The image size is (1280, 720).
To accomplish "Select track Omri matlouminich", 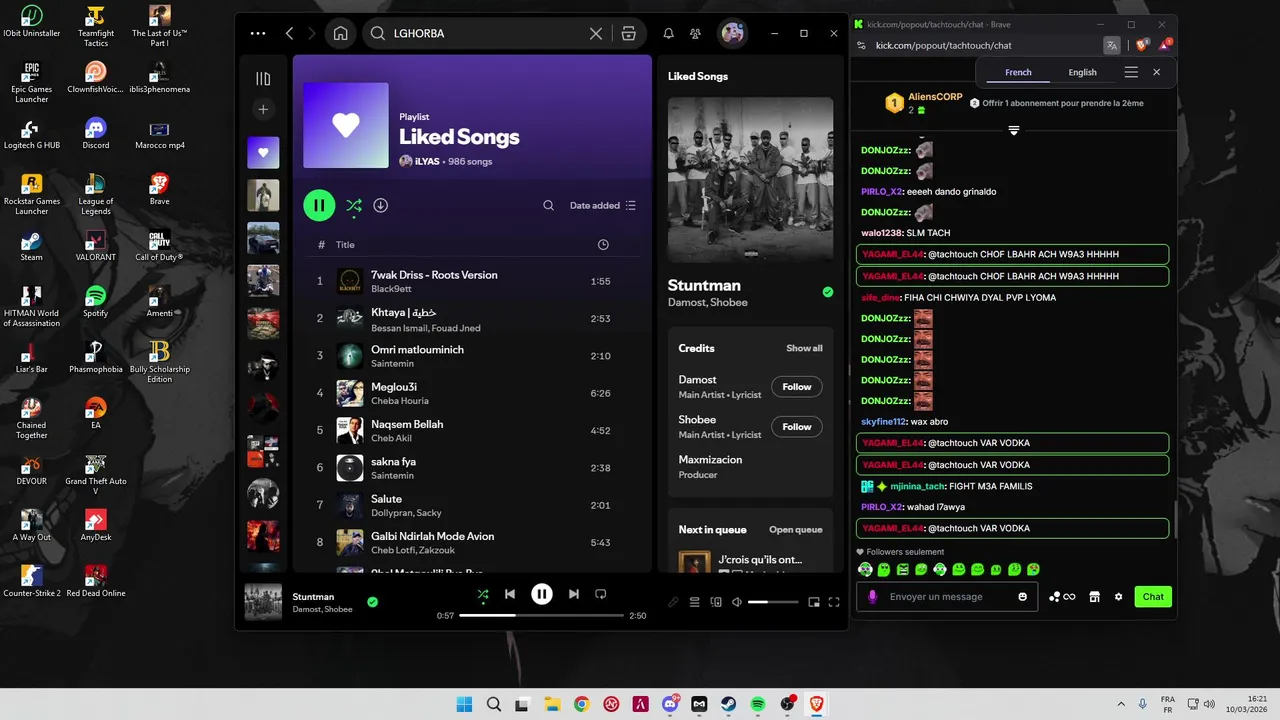I will pyautogui.click(x=417, y=350).
